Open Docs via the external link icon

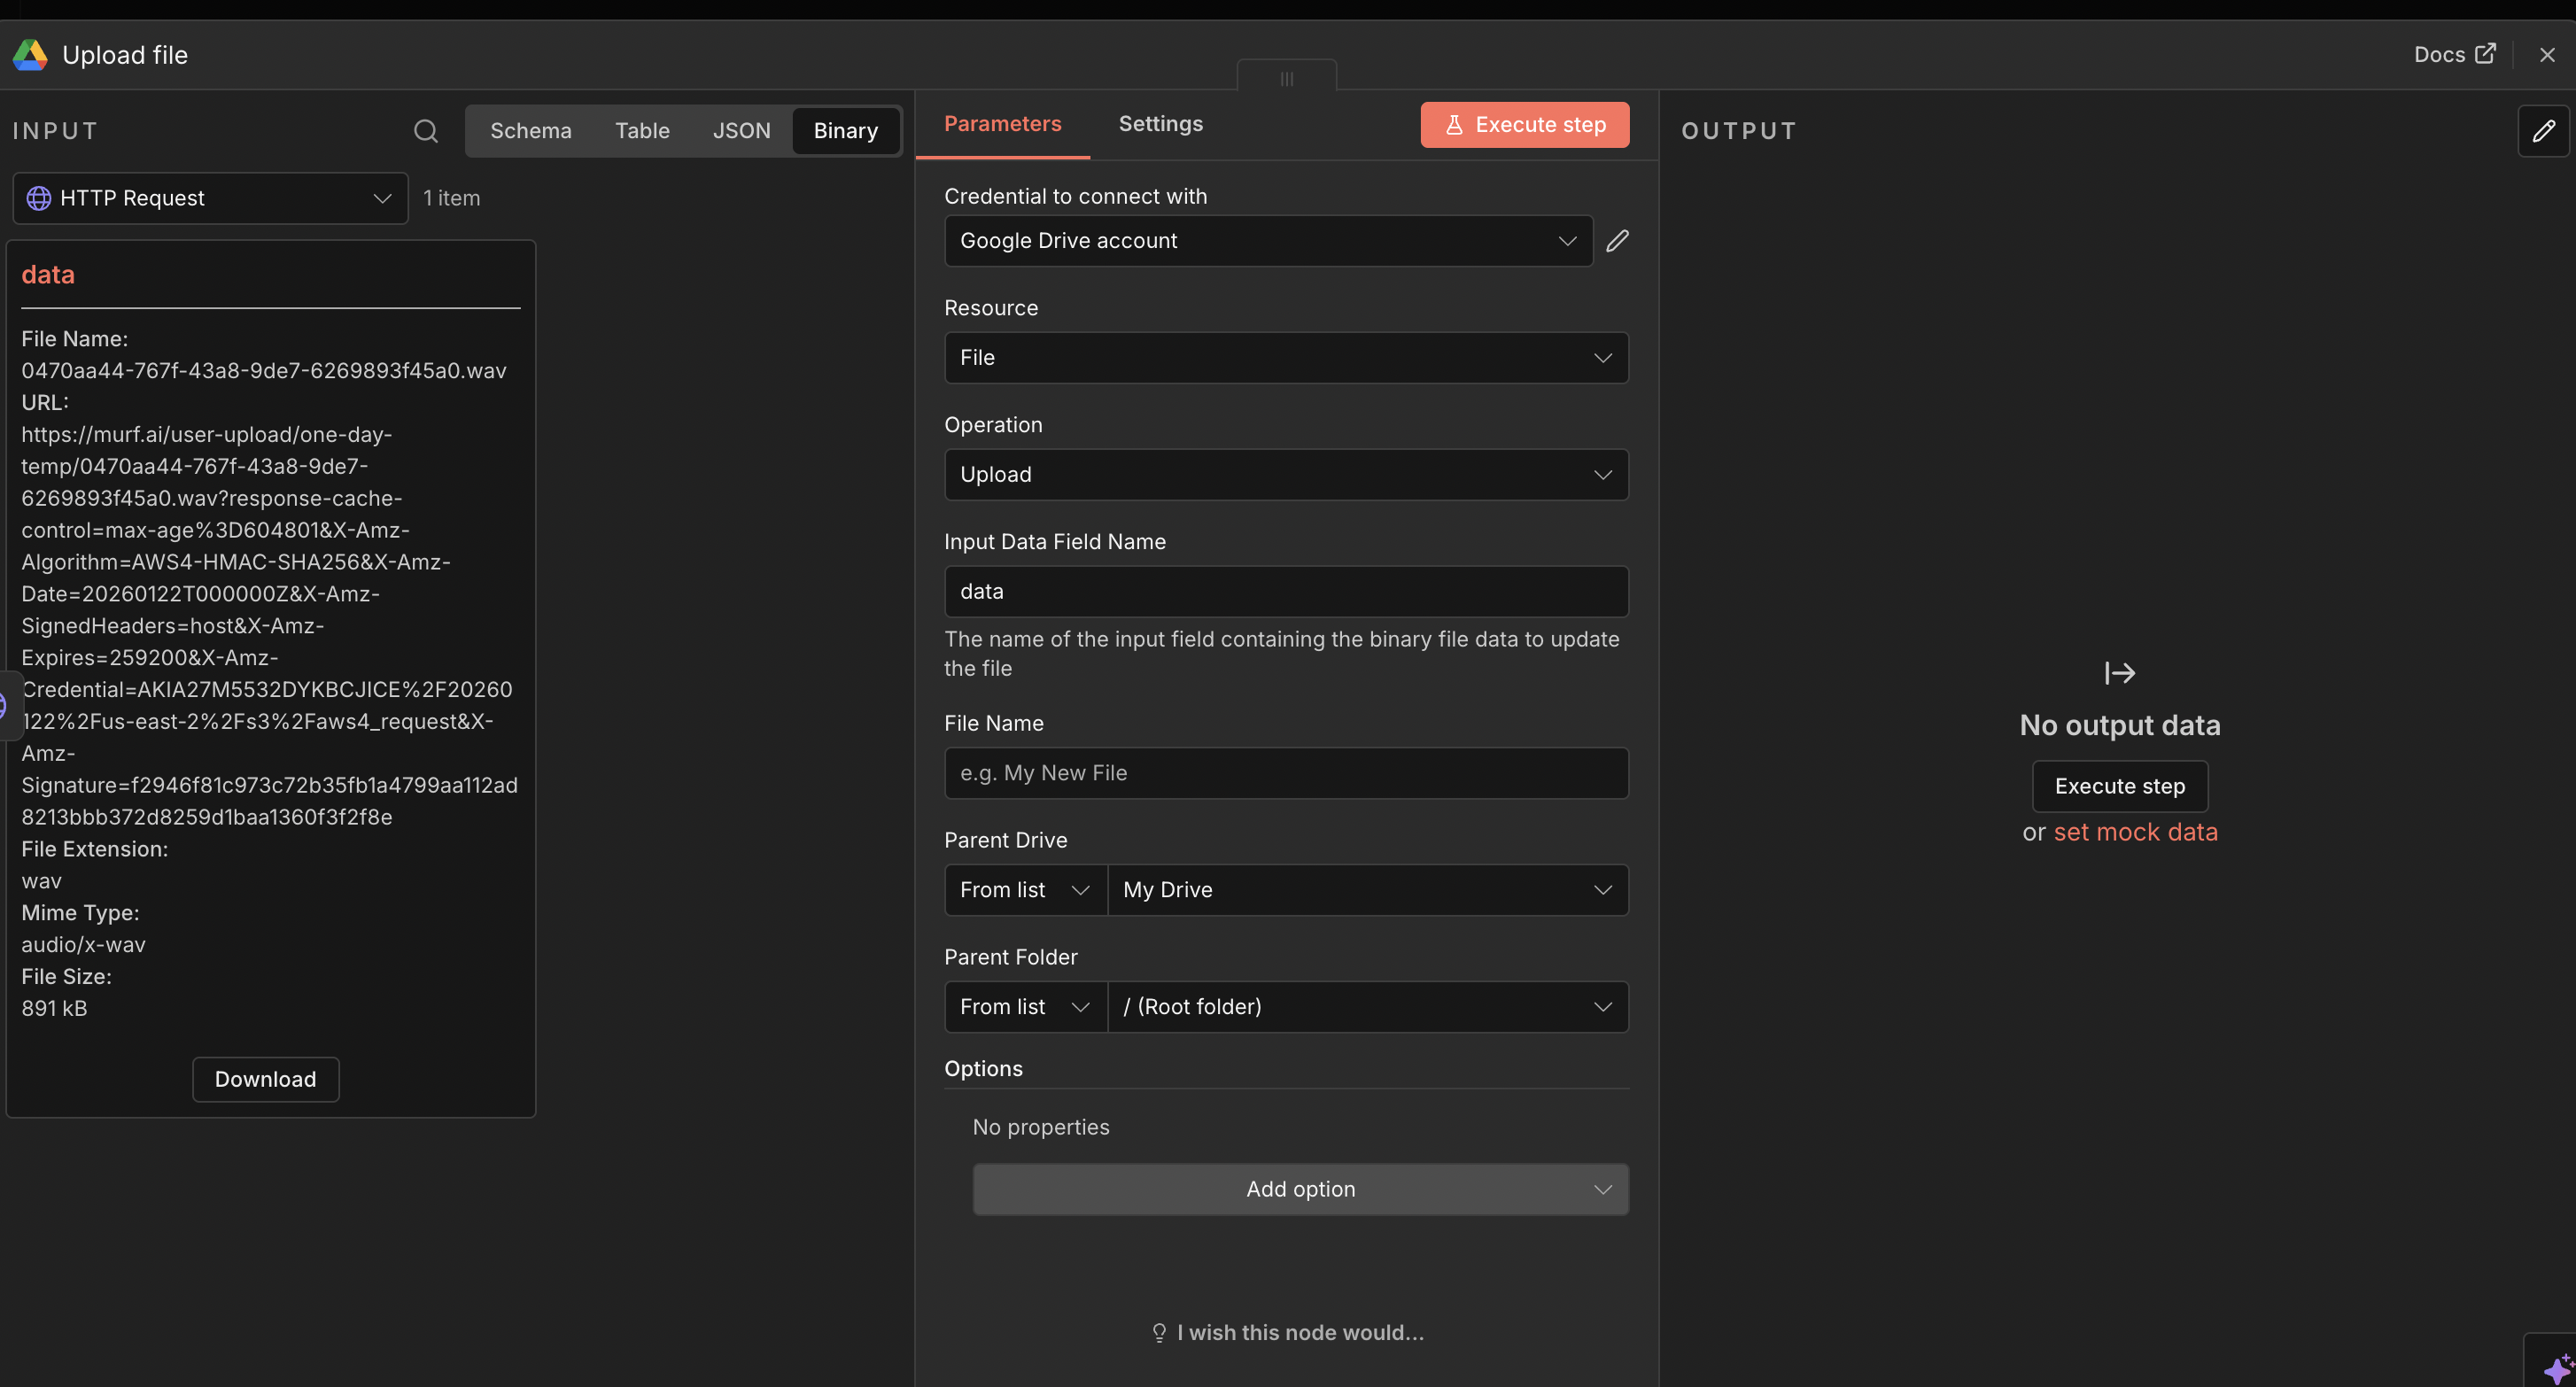pos(2489,54)
